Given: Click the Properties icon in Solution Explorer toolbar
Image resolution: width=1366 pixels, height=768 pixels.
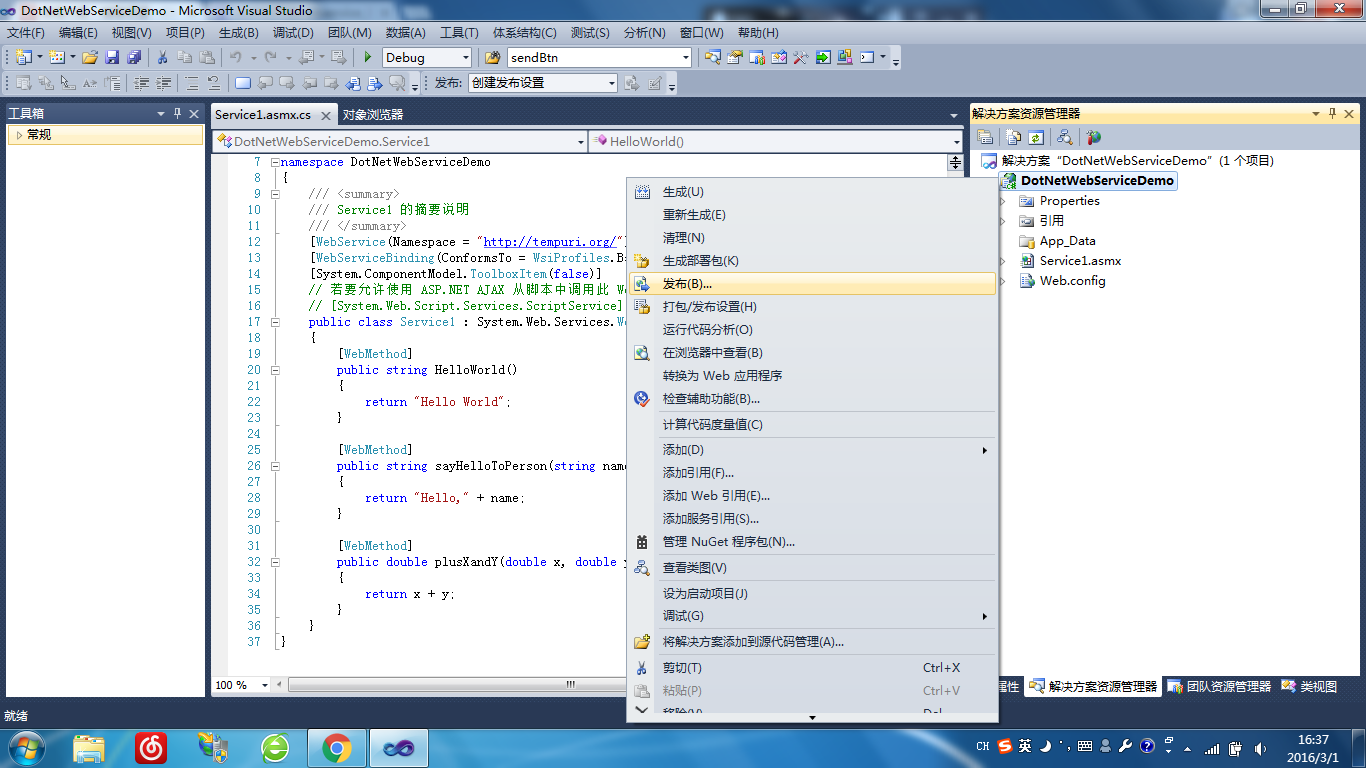Looking at the screenshot, I should [x=985, y=137].
